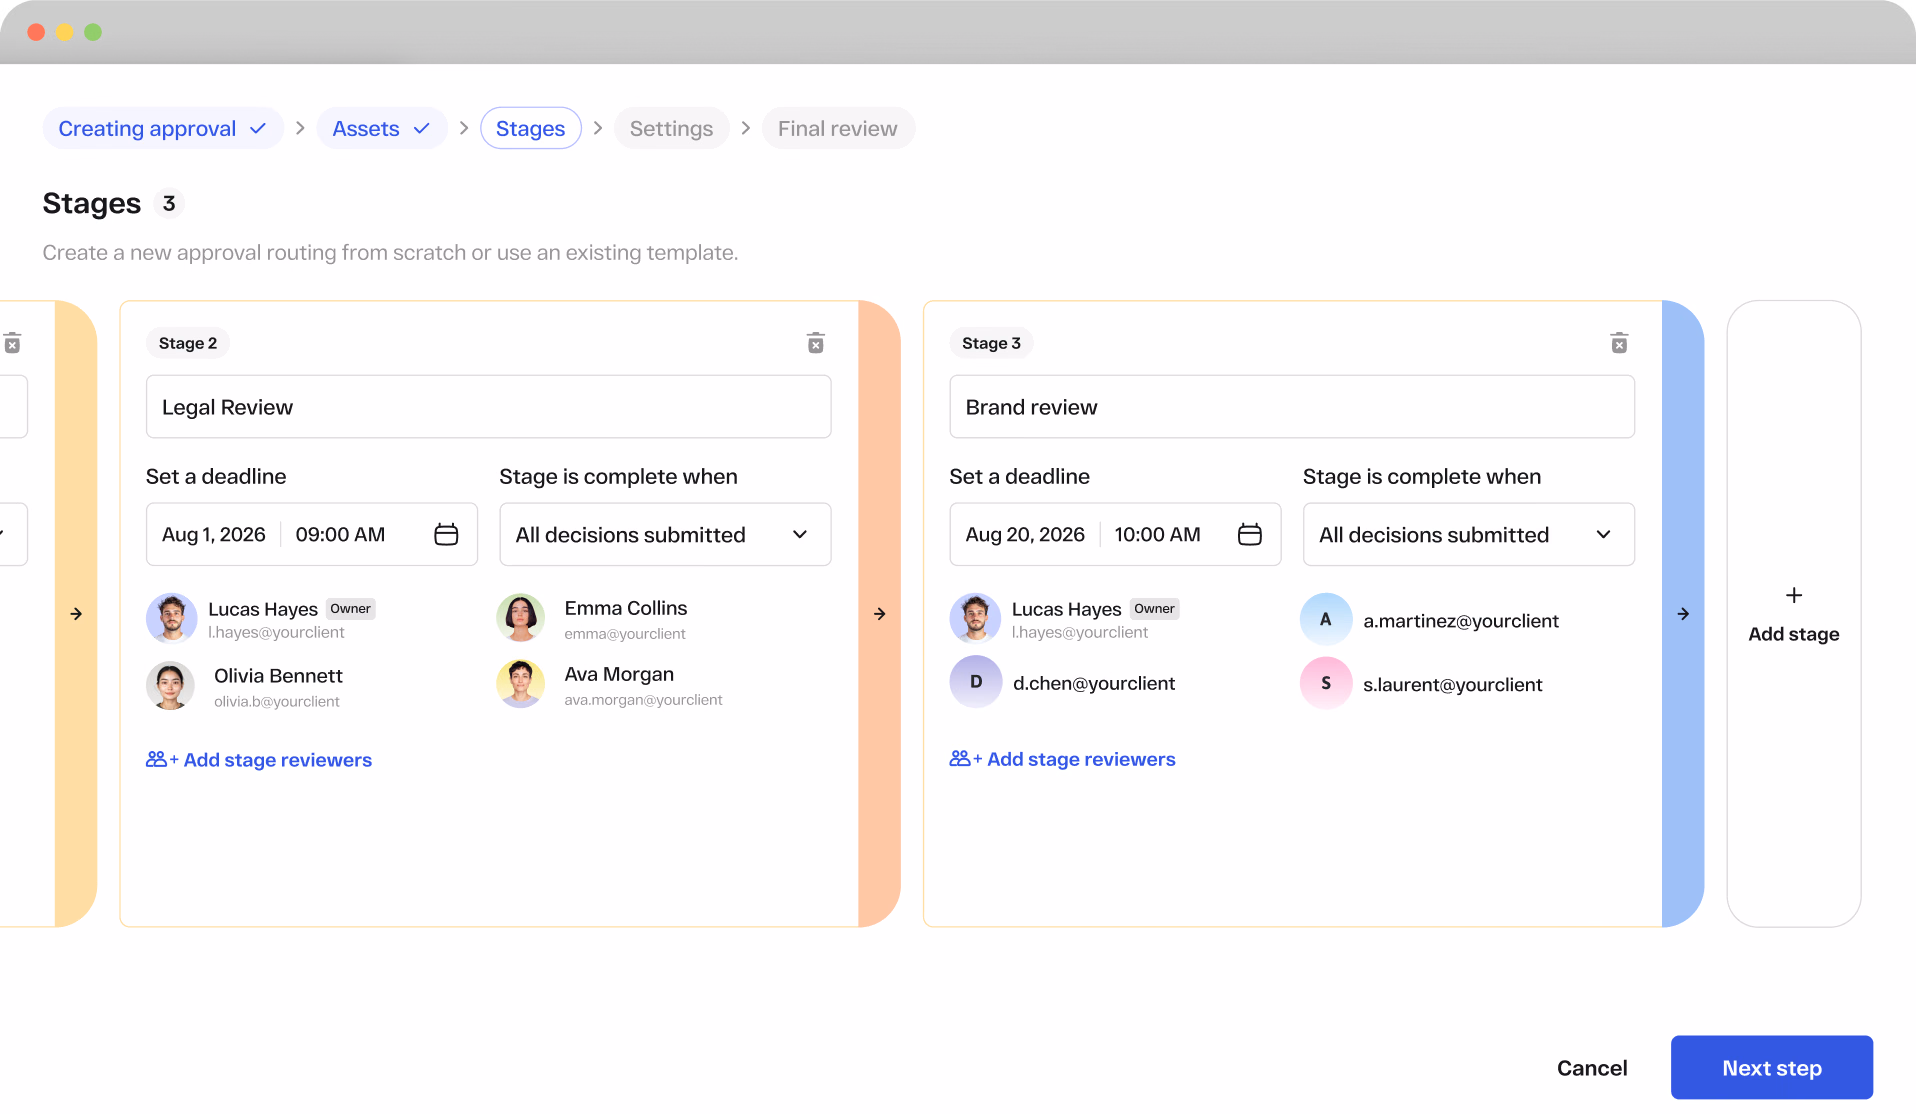Go to the Final review breadcrumb step
This screenshot has width=1916, height=1114.
coord(838,128)
